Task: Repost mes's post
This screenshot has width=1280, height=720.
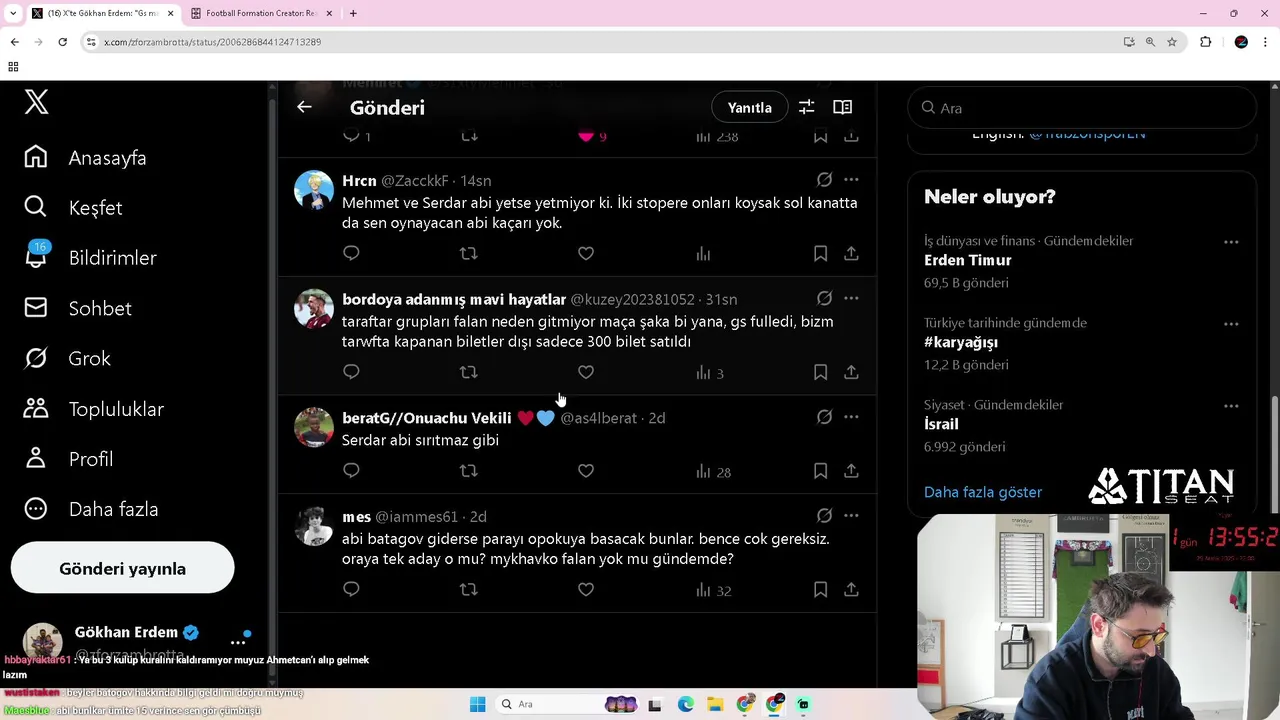Action: (468, 590)
